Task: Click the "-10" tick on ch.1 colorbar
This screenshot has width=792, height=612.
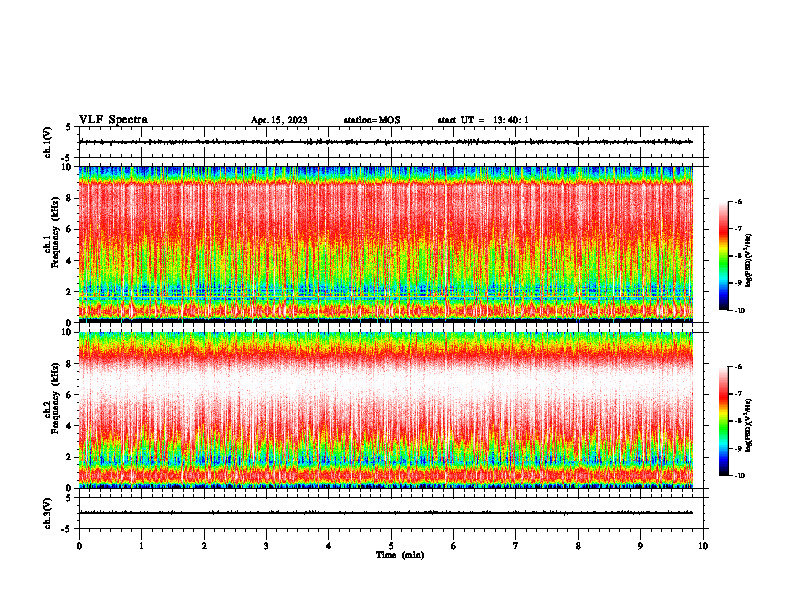Action: click(739, 311)
